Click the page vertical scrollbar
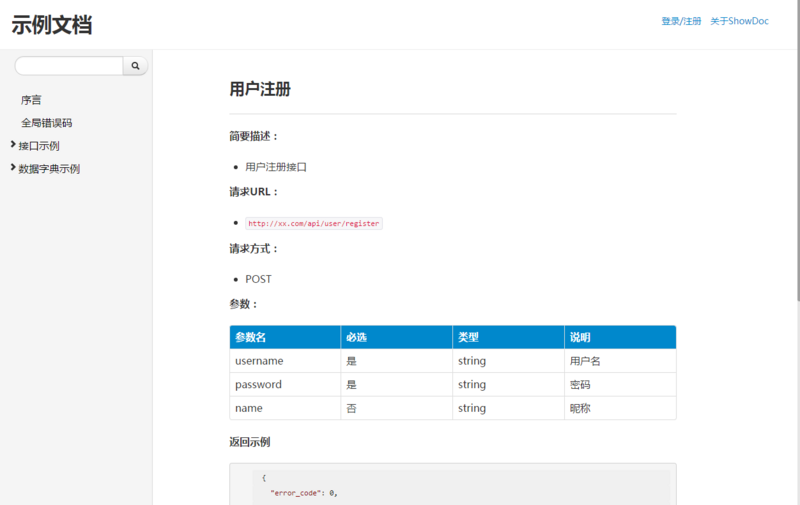The image size is (800, 505). 796,150
